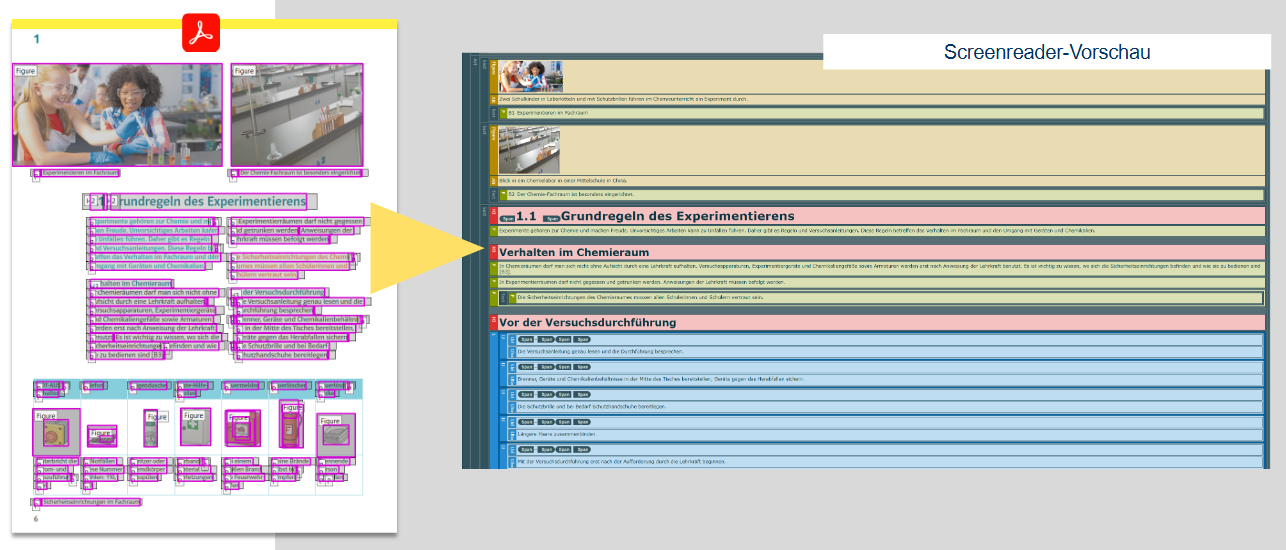Select the students experimenting Figure on the PDF page
The width and height of the screenshot is (1286, 550).
coord(118,115)
